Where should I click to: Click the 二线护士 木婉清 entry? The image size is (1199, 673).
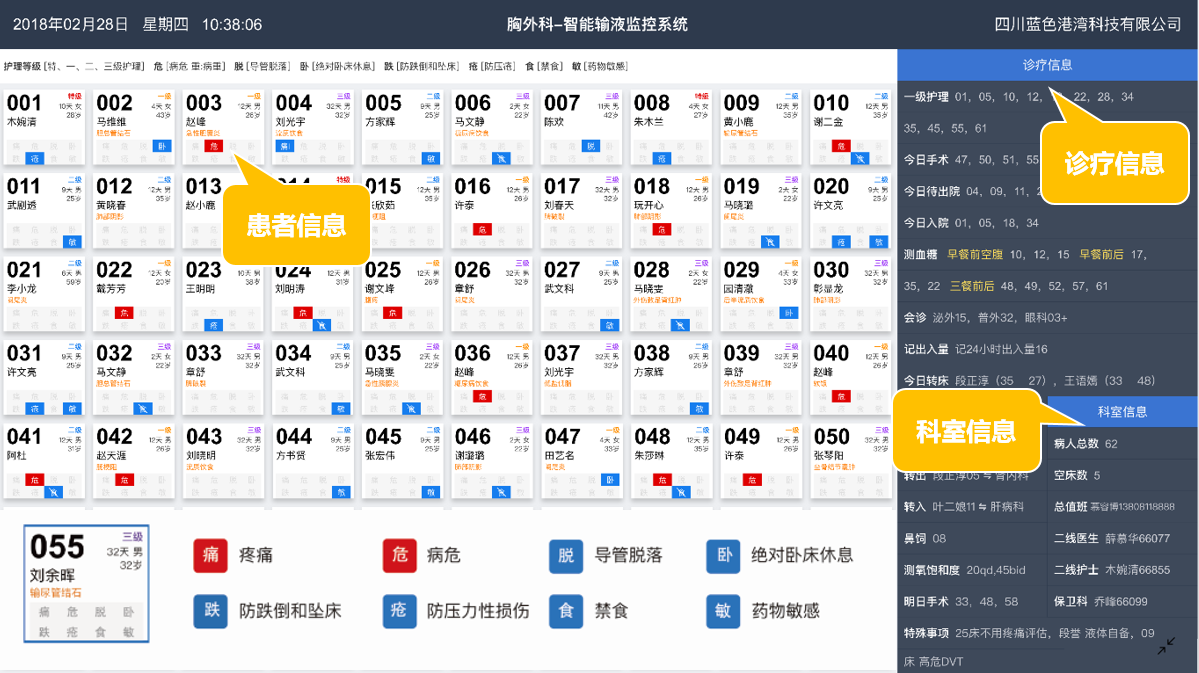pos(1122,570)
